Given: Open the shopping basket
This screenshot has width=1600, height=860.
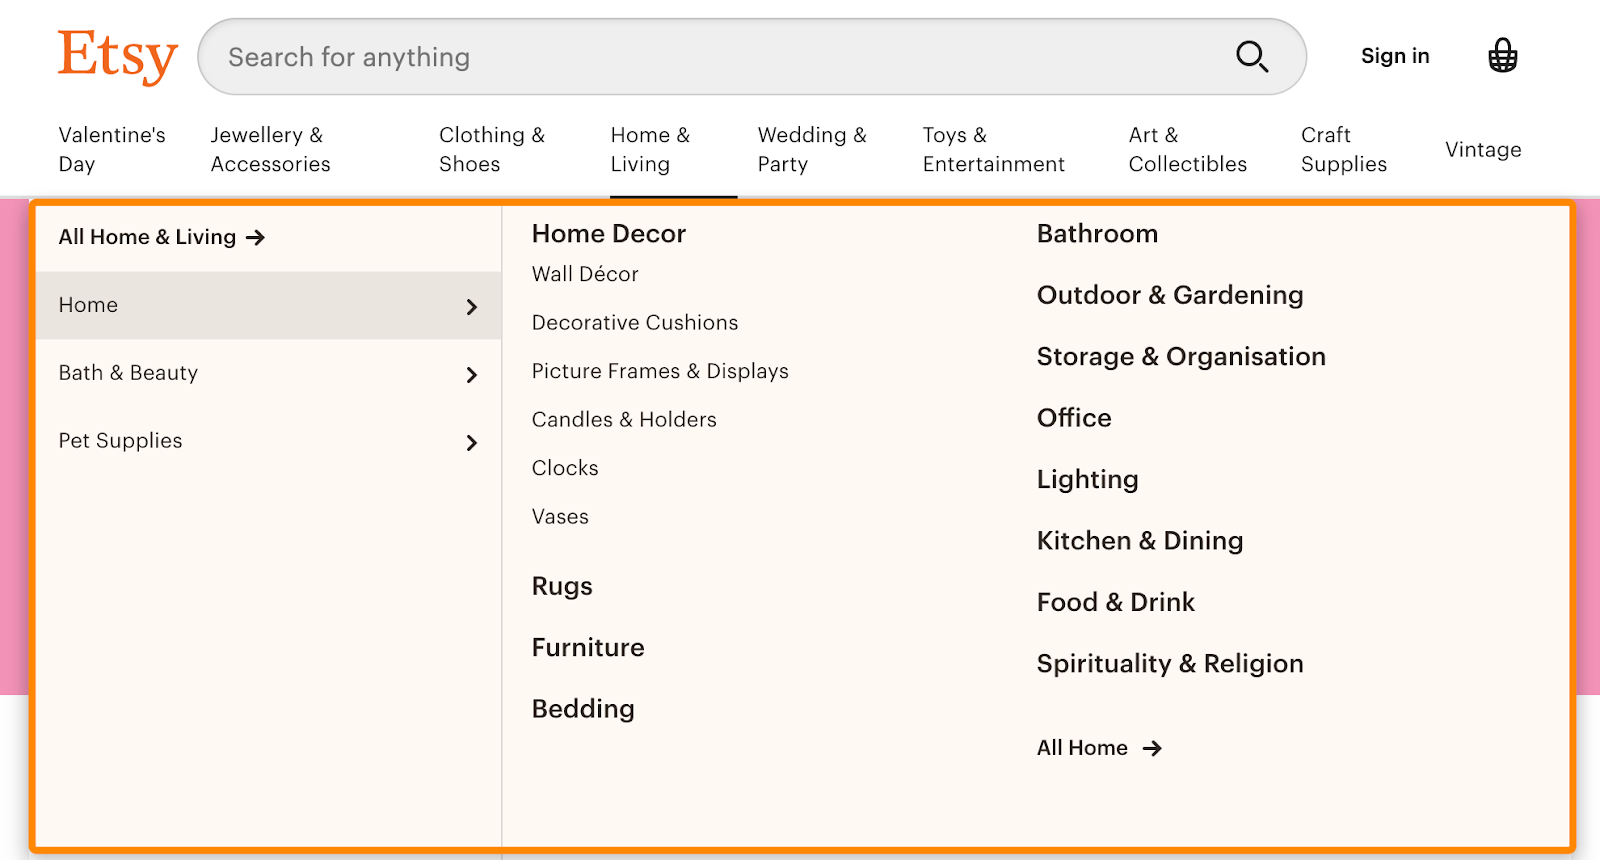Looking at the screenshot, I should (x=1502, y=56).
